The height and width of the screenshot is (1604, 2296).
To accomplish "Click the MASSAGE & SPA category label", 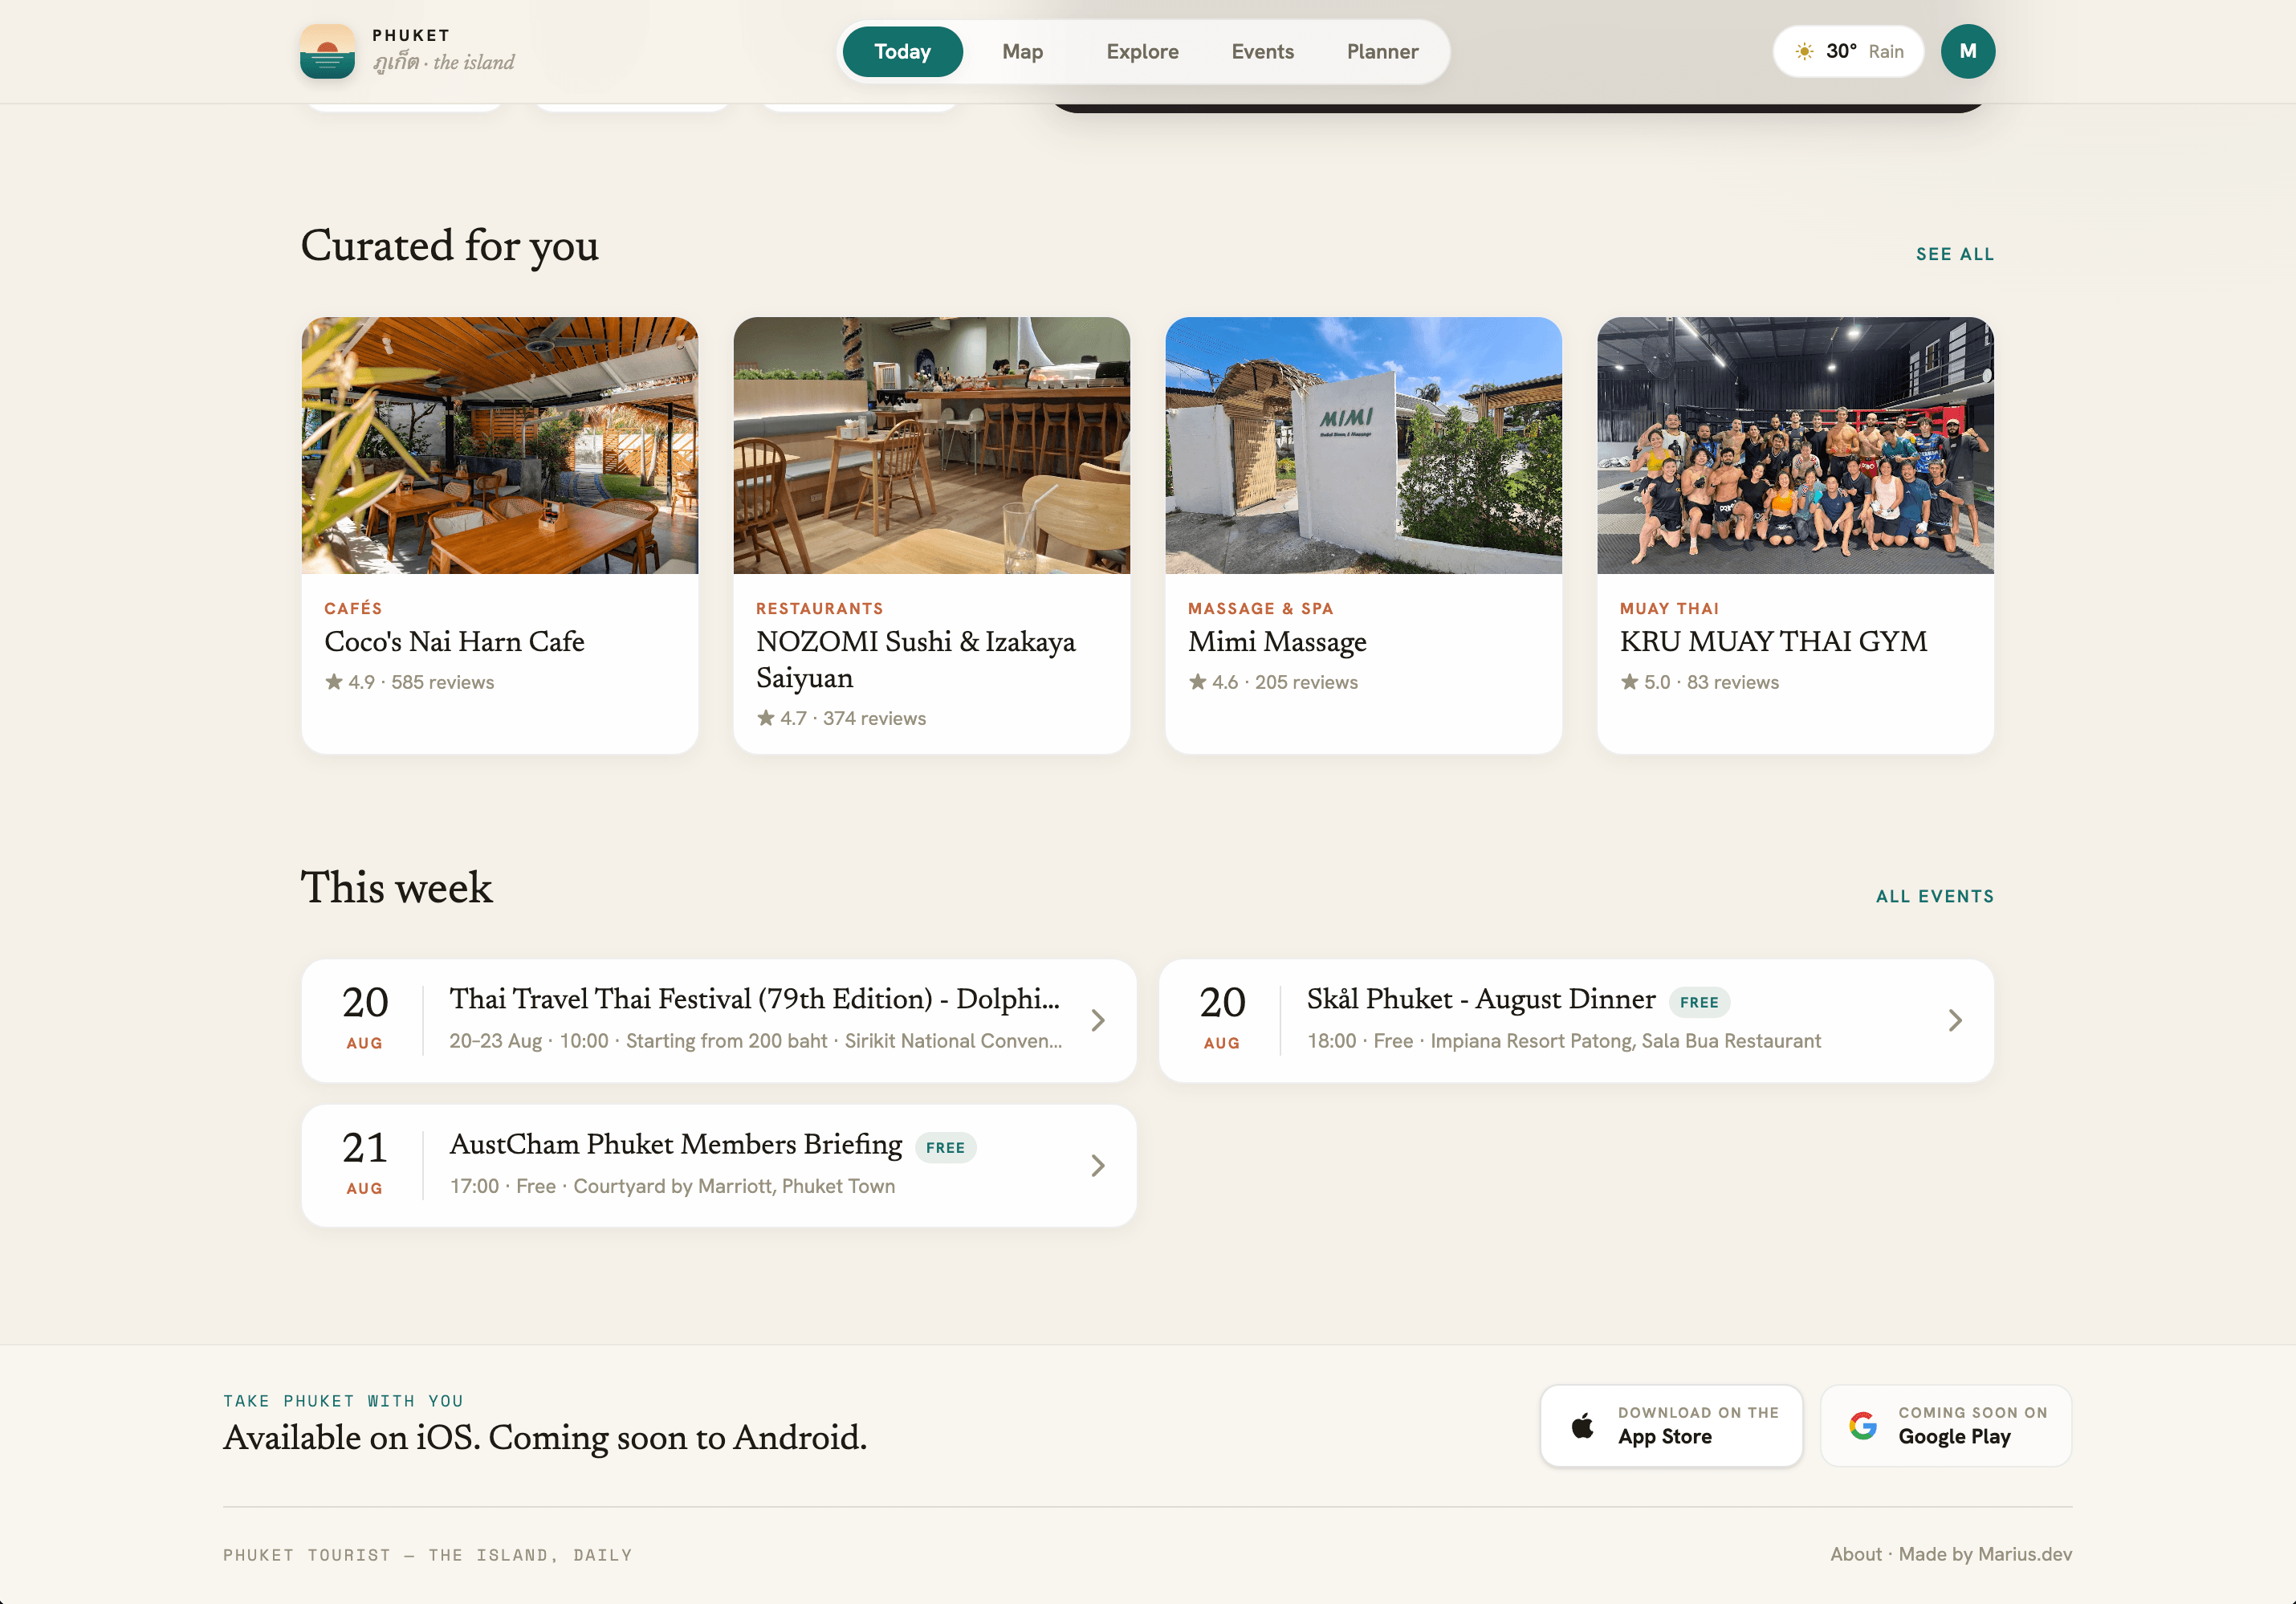I will (x=1261, y=608).
